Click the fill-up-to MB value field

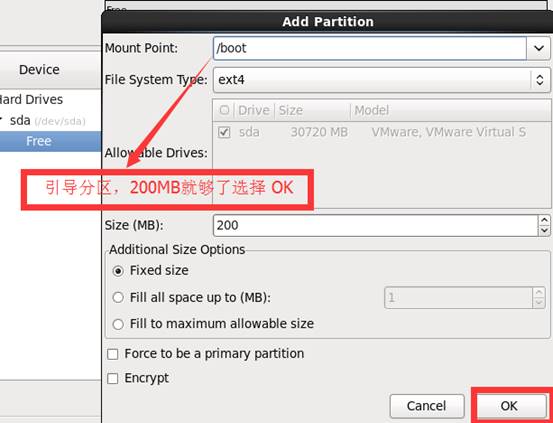click(x=458, y=298)
